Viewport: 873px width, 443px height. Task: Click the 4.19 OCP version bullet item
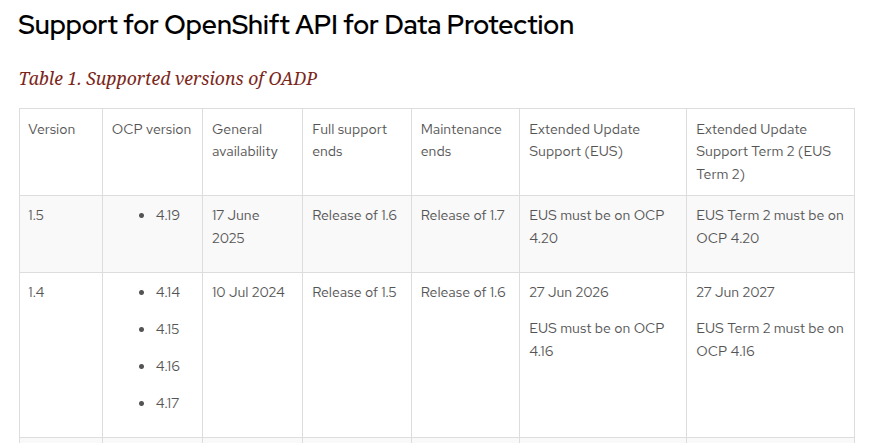[x=168, y=215]
